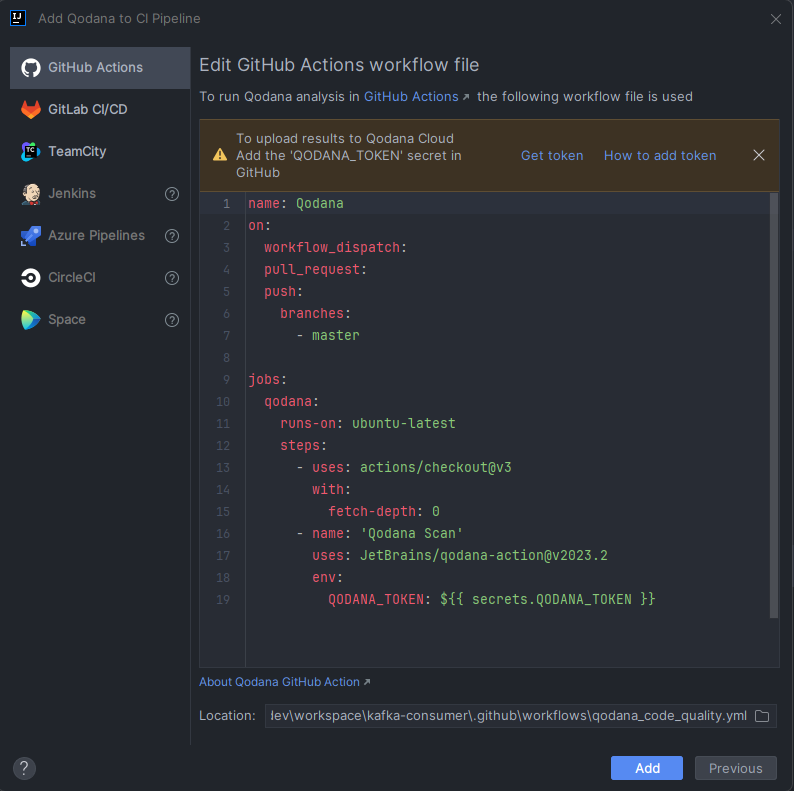Click the Add button
Screen dimensions: 794x791
(647, 768)
